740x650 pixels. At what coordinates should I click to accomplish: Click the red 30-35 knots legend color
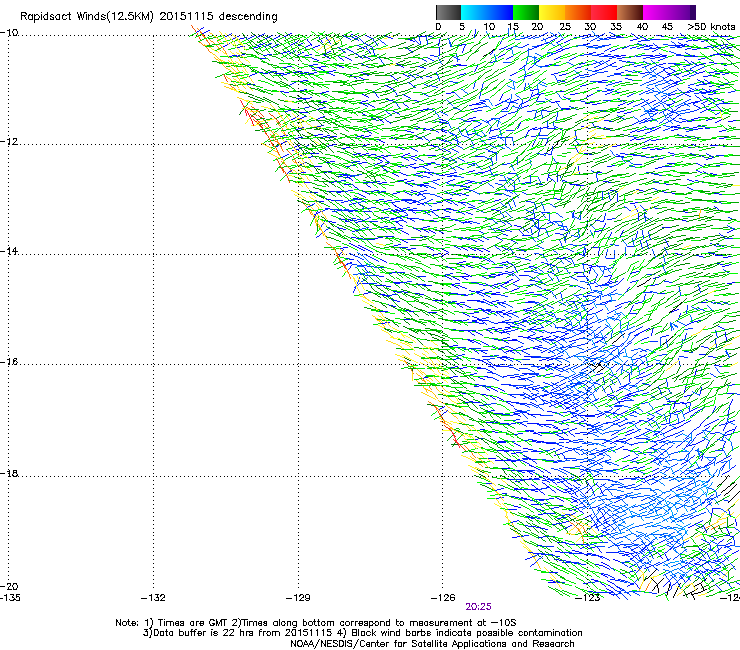[x=604, y=12]
